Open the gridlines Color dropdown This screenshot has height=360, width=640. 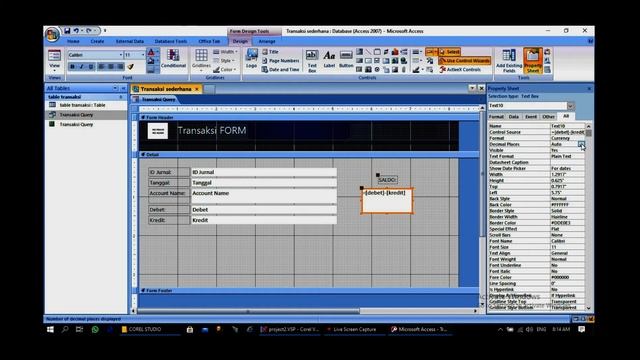224,69
